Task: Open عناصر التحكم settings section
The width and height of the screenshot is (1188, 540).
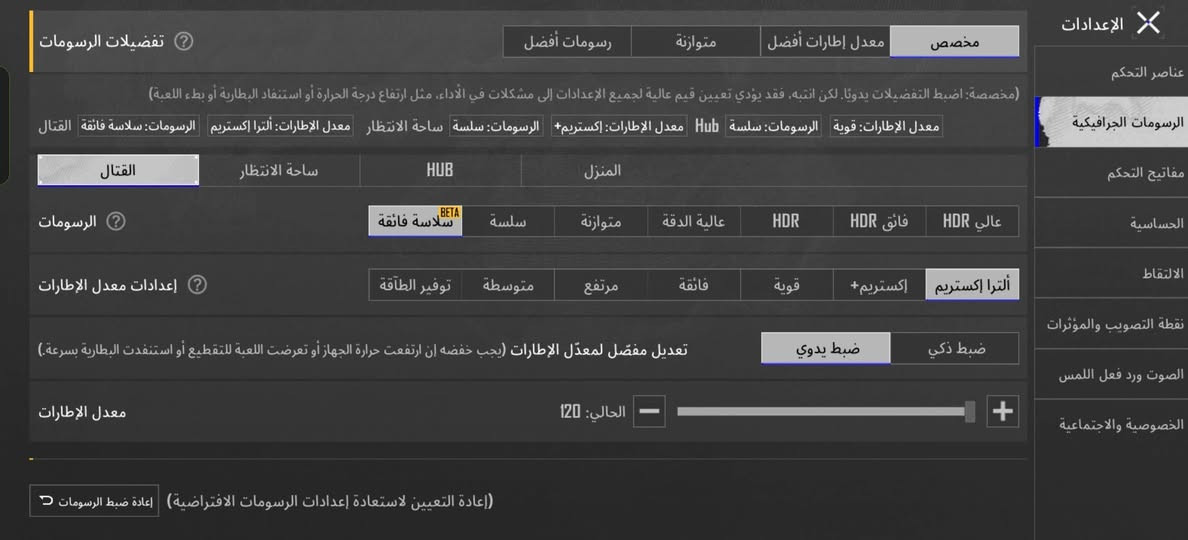Action: tap(1111, 73)
